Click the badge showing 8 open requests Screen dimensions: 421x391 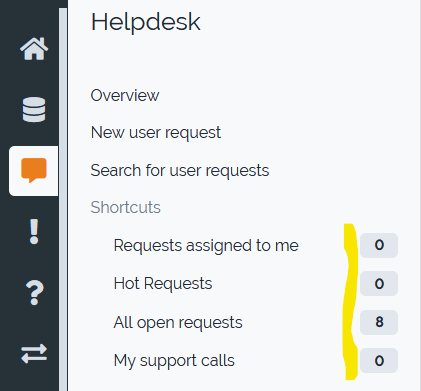click(379, 322)
